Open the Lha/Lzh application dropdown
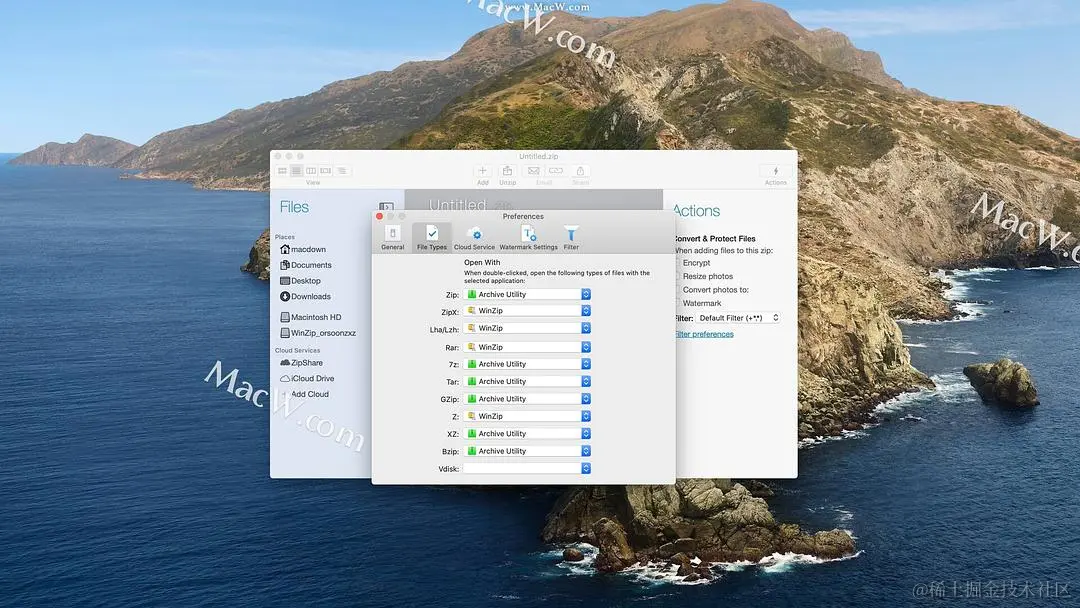Image resolution: width=1080 pixels, height=608 pixels. point(527,328)
